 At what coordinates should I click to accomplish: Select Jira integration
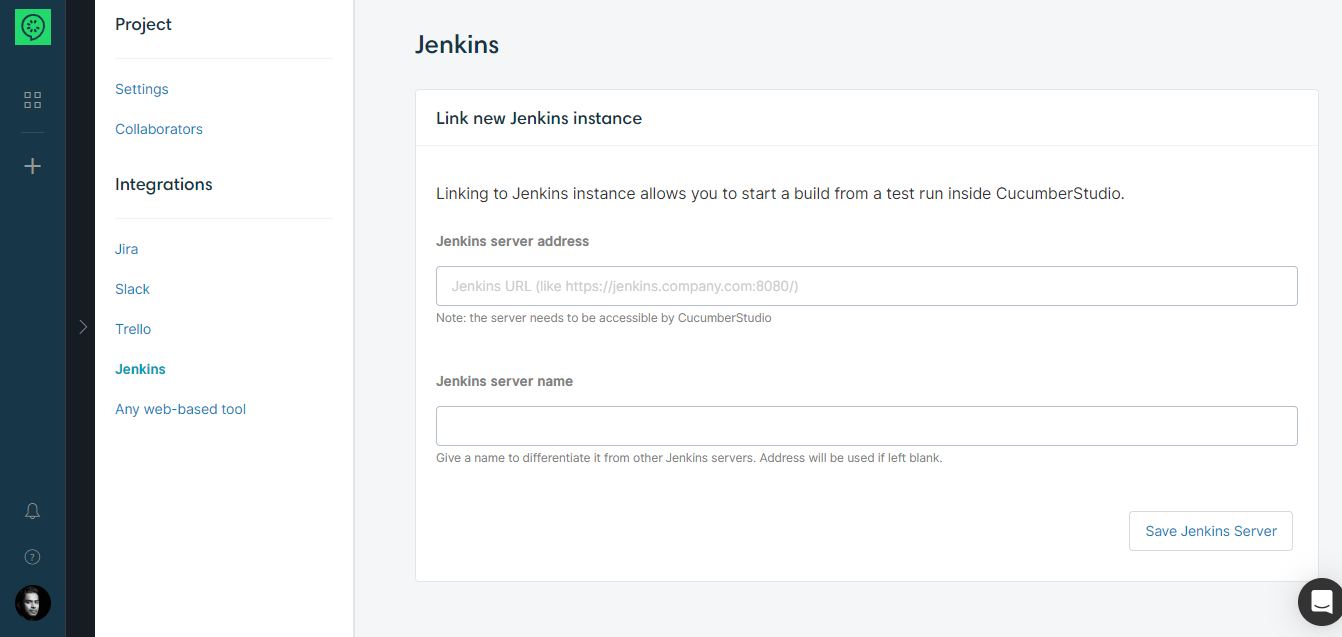127,249
